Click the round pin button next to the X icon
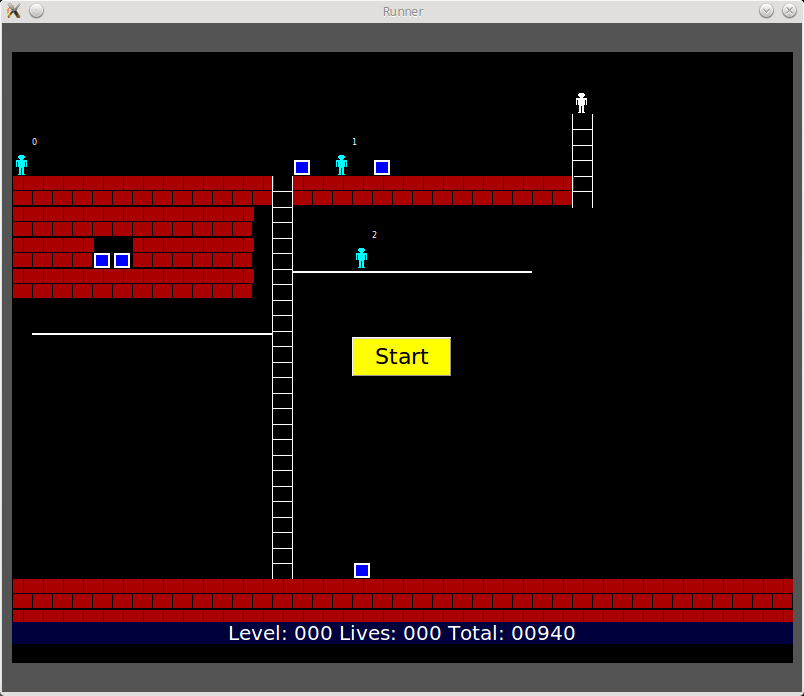The height and width of the screenshot is (696, 804). tap(36, 10)
